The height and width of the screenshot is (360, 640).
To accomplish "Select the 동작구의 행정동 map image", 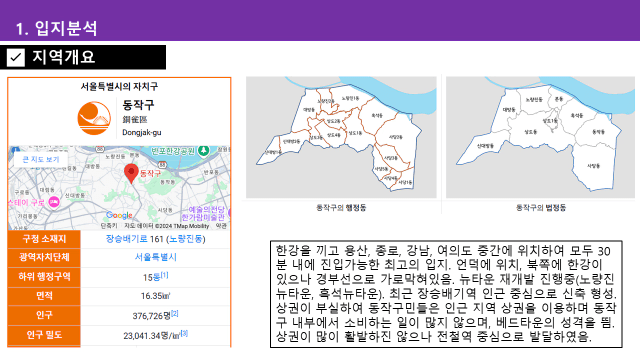I will [341, 137].
